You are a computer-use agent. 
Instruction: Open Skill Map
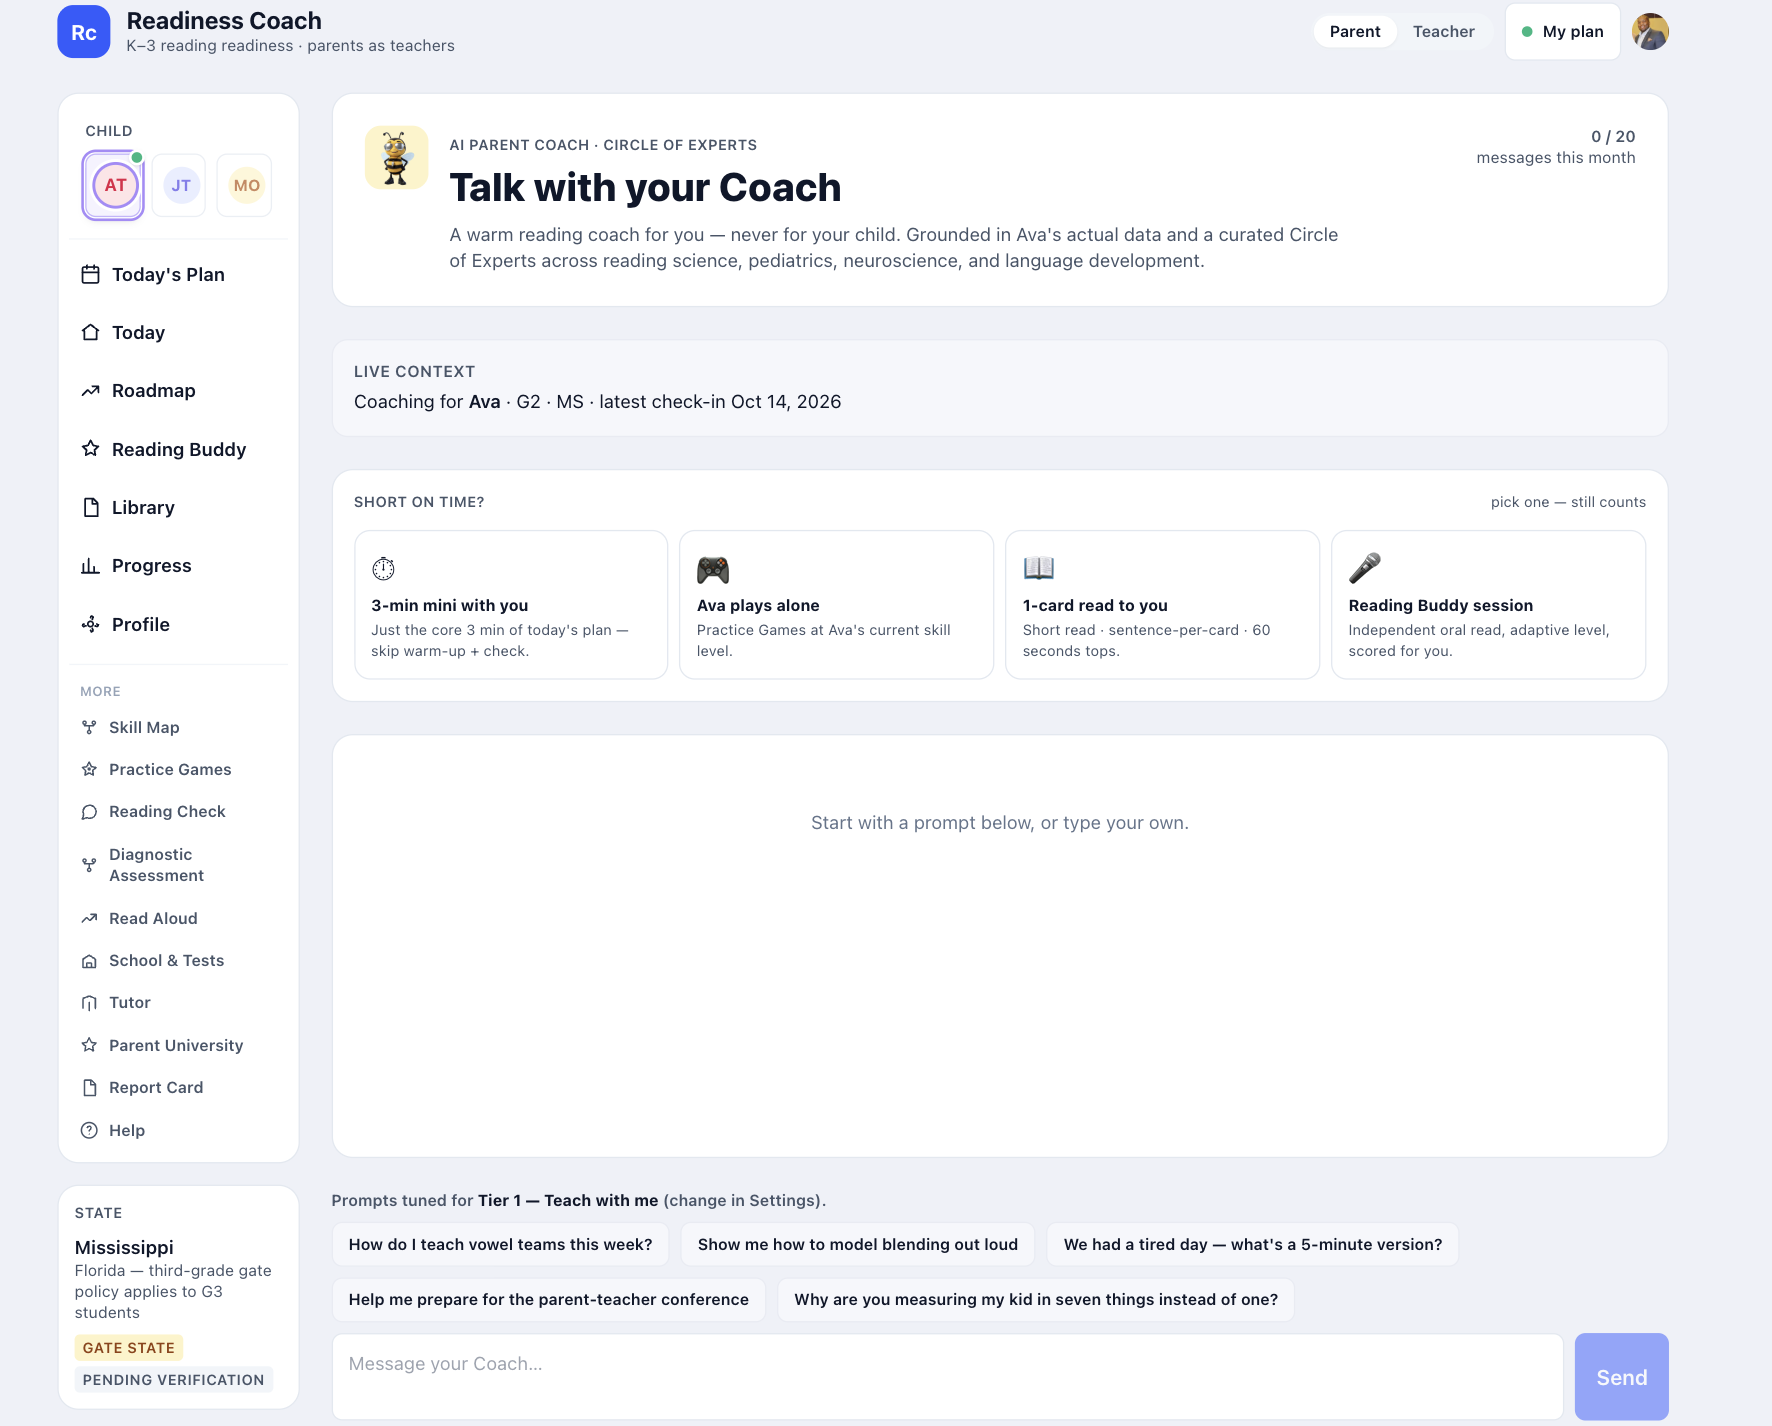click(178, 727)
